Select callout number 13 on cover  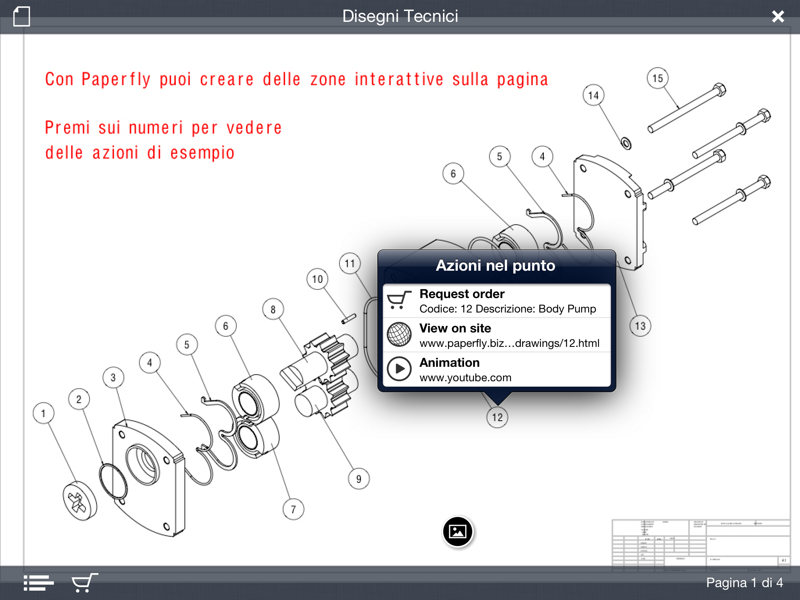(640, 326)
